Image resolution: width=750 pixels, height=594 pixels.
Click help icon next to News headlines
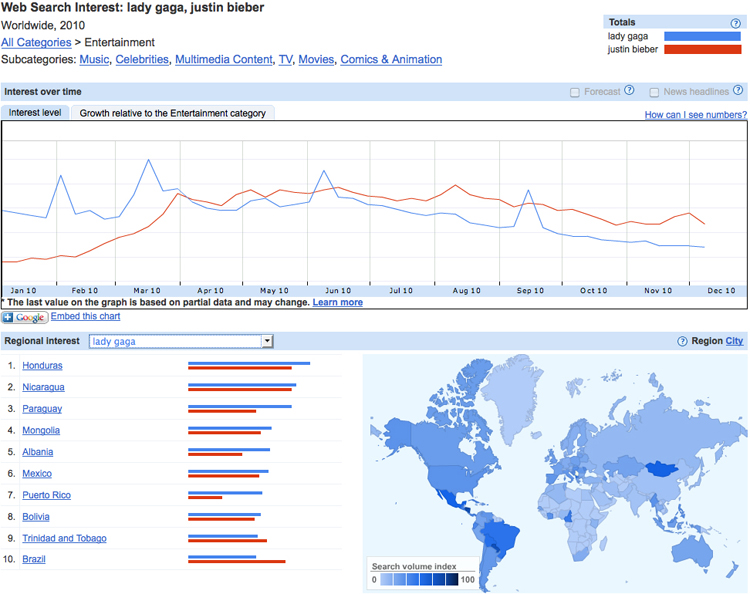click(738, 91)
